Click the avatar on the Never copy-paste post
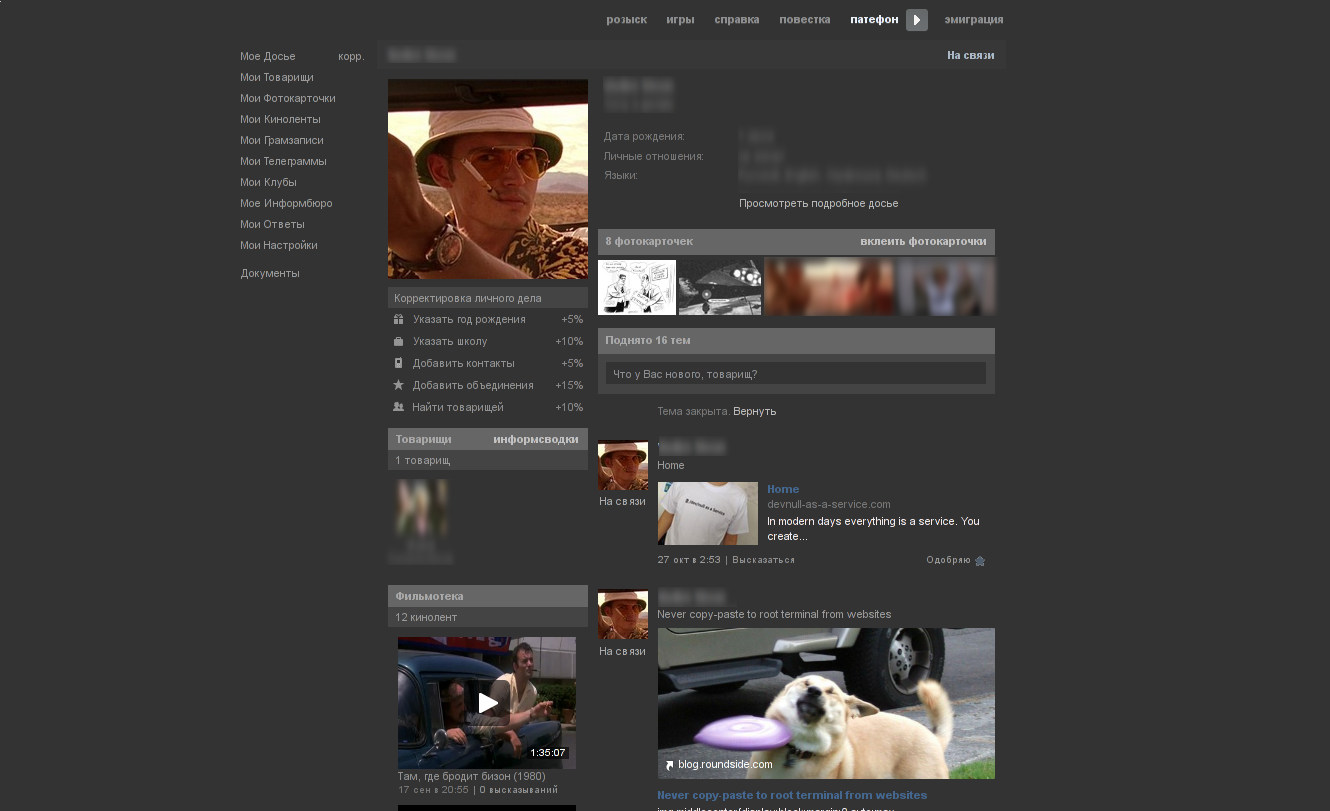This screenshot has height=811, width=1330. [623, 615]
